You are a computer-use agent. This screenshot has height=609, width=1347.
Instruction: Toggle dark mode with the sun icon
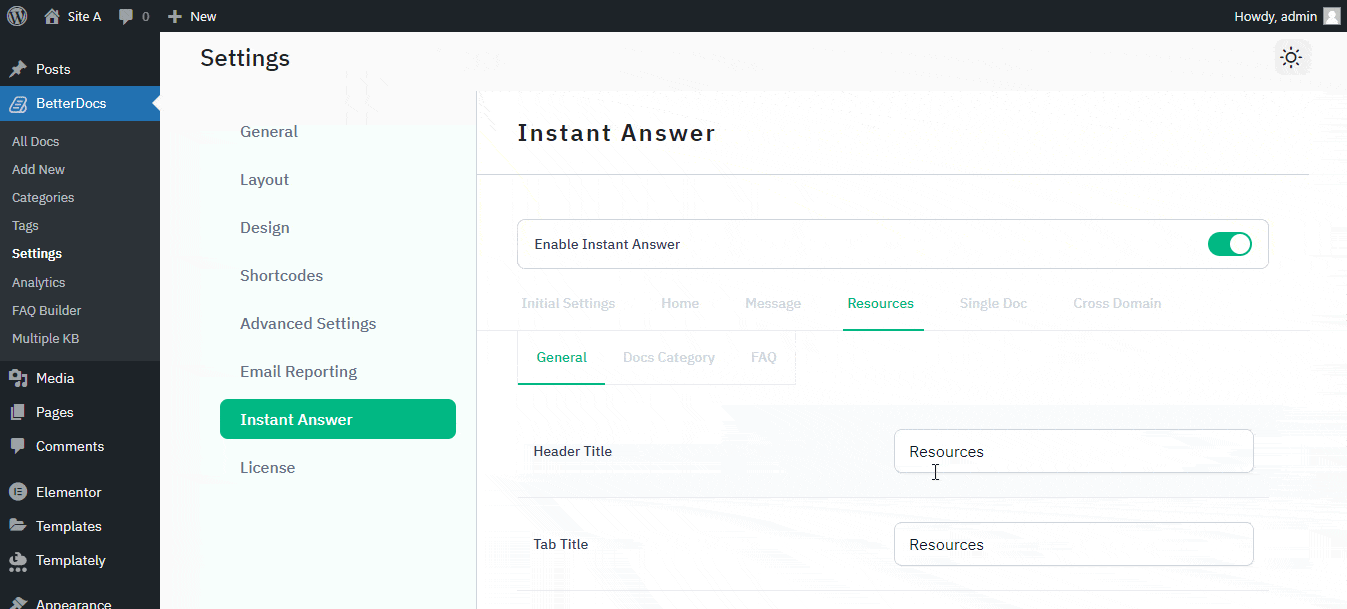(x=1291, y=57)
